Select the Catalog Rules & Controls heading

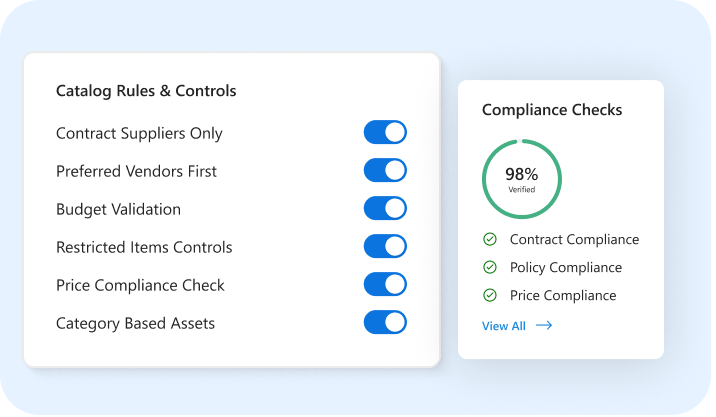point(146,91)
